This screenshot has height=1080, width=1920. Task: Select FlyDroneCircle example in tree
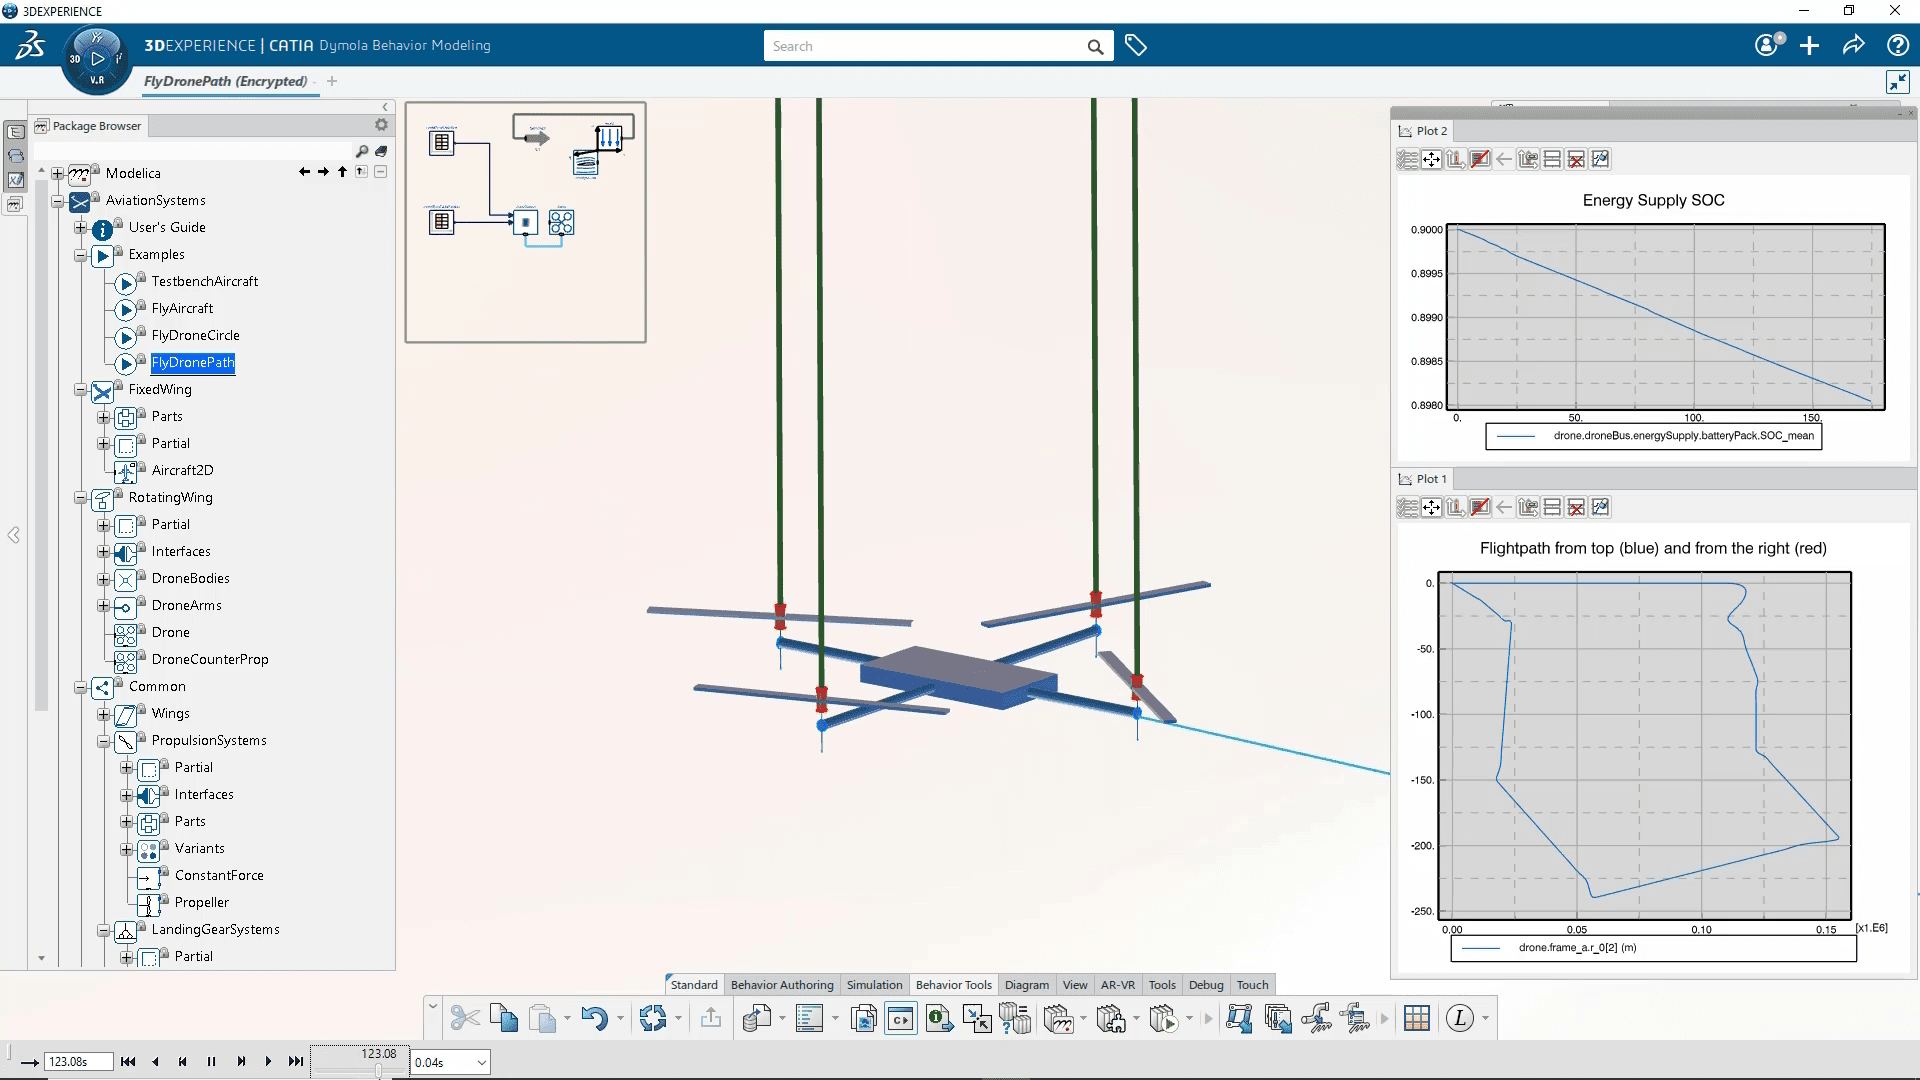tap(194, 334)
